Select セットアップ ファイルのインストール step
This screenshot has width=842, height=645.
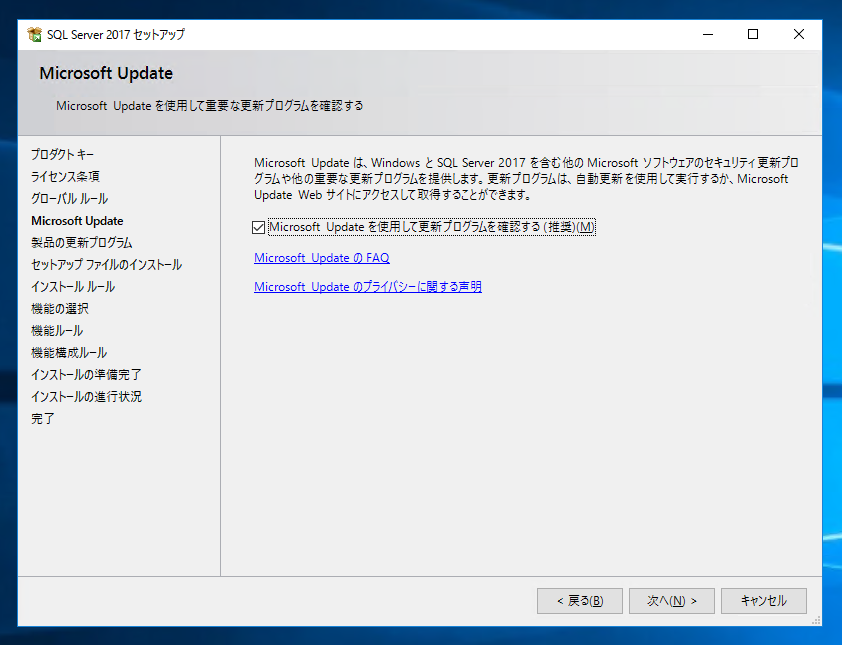click(106, 265)
